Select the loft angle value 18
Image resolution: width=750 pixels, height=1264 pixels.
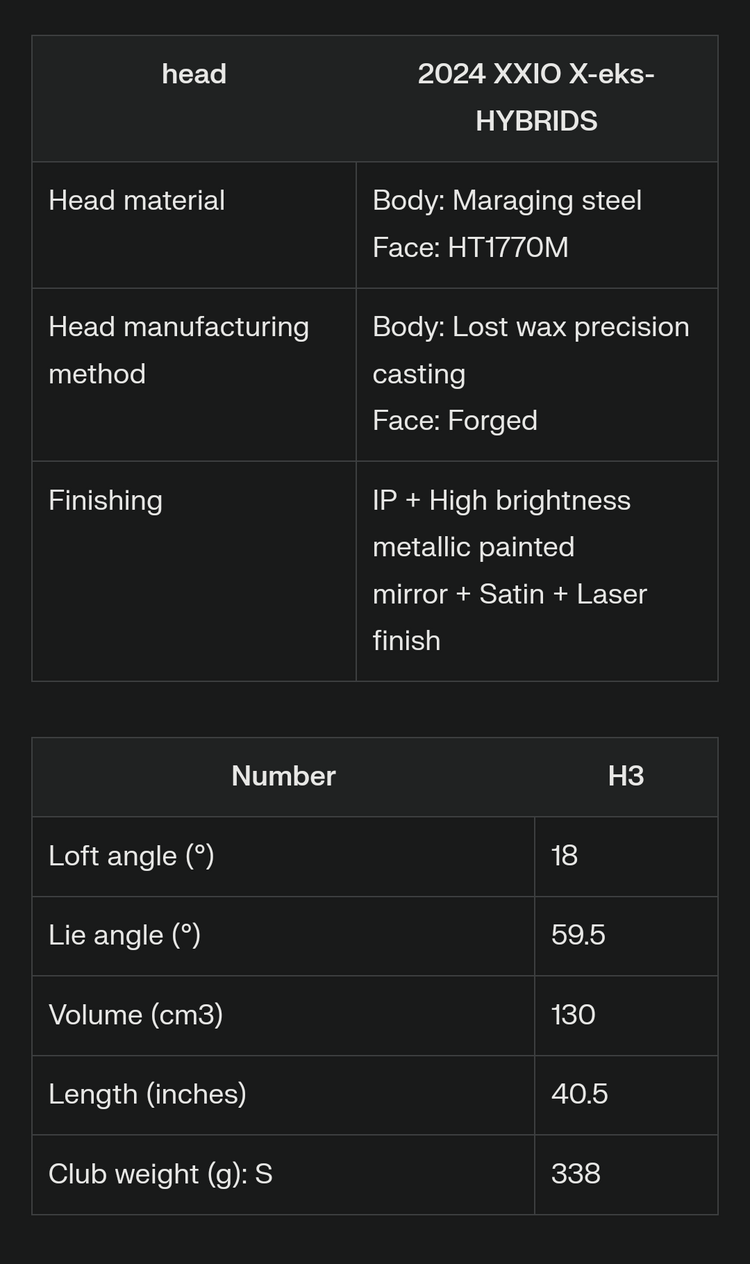tap(565, 857)
